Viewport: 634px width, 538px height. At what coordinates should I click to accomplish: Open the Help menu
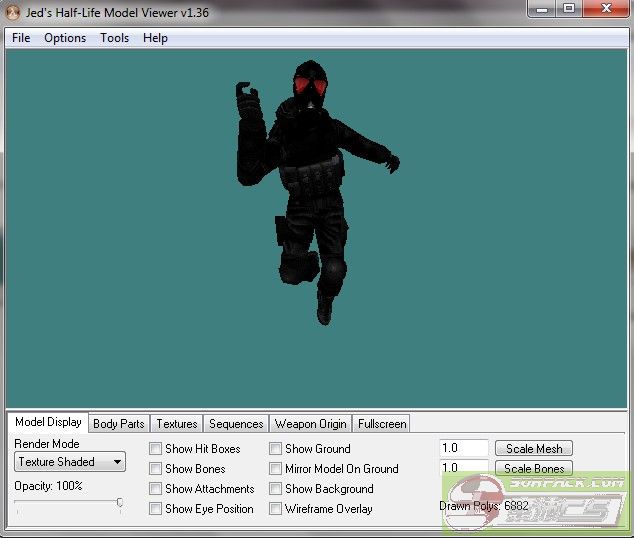155,38
